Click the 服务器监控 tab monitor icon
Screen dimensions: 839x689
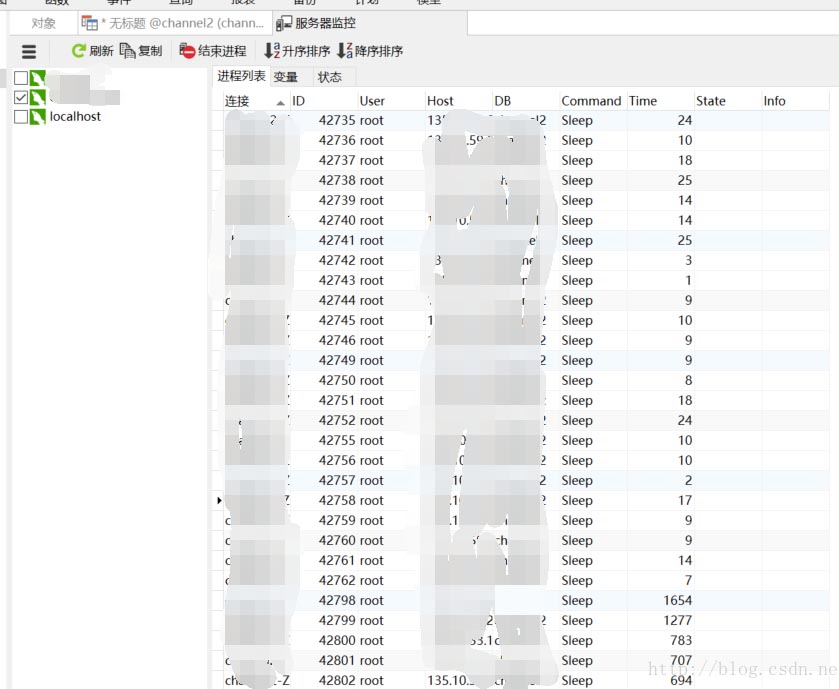(x=284, y=23)
